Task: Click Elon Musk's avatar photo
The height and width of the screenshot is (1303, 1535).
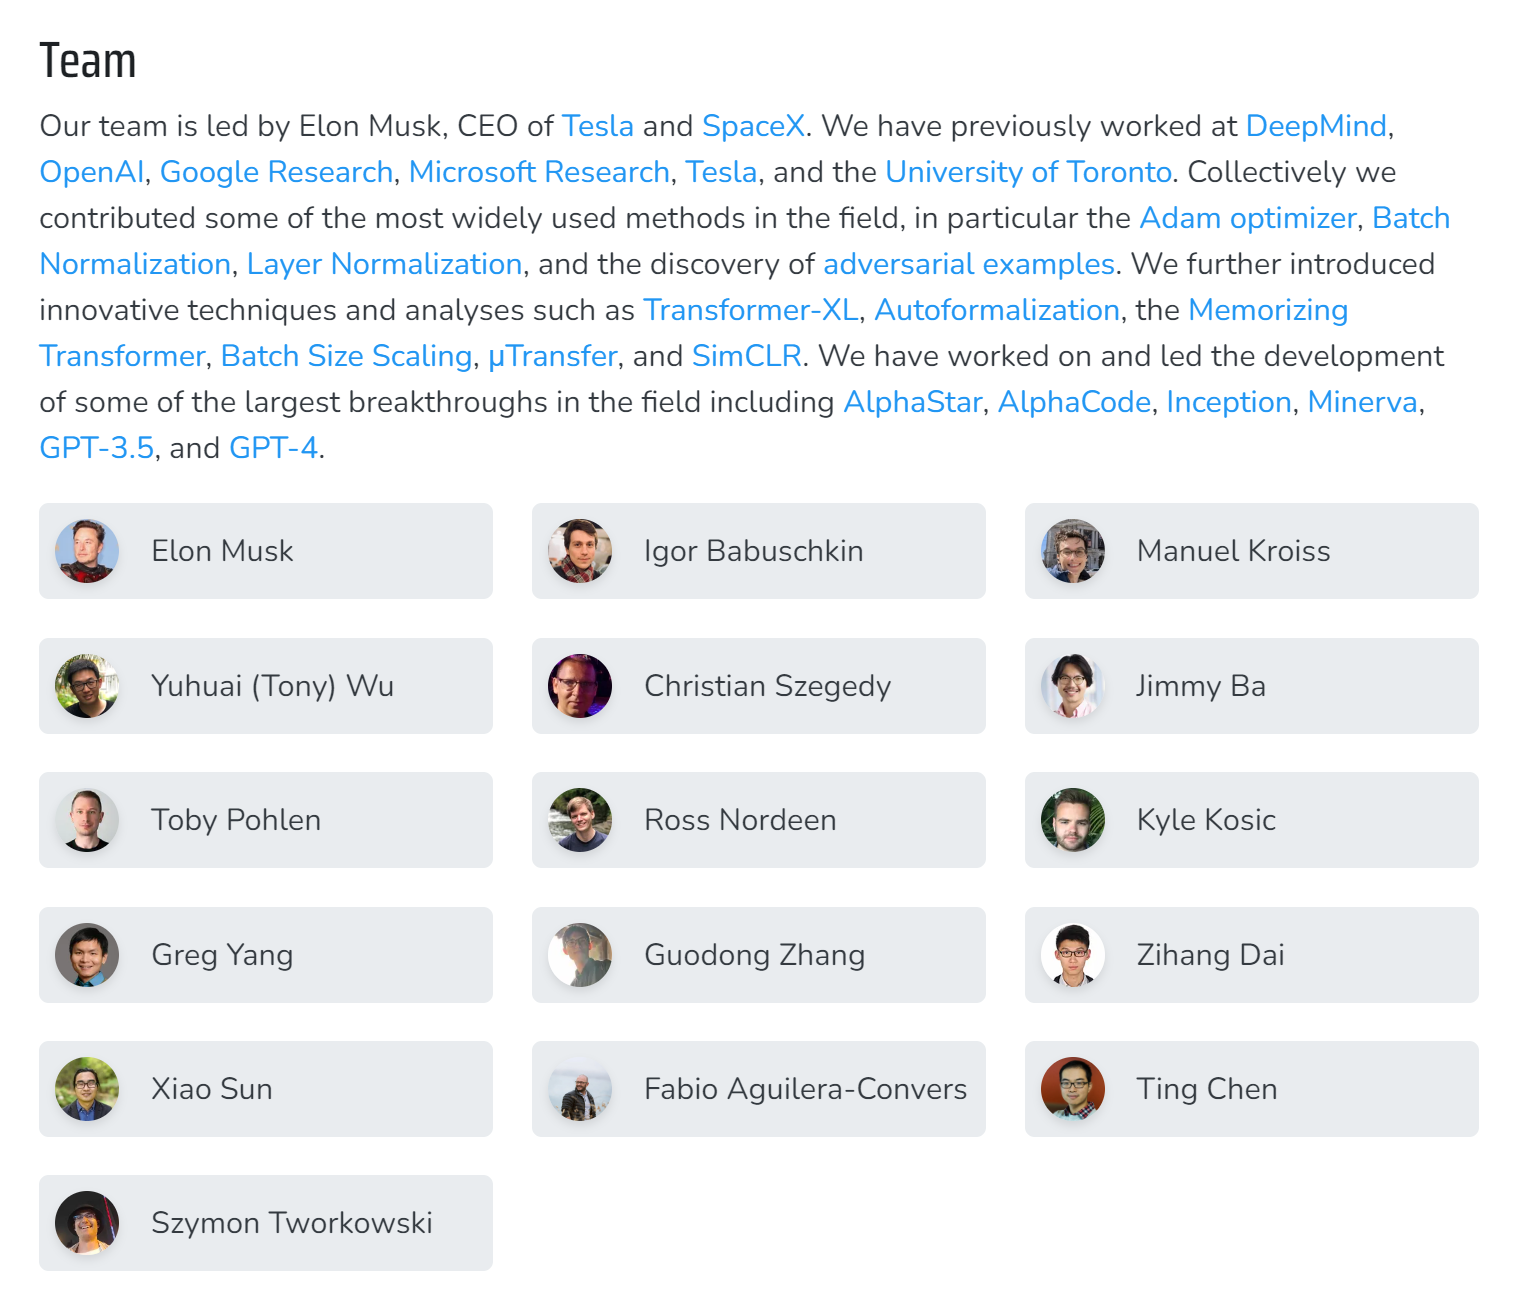Action: 87,551
